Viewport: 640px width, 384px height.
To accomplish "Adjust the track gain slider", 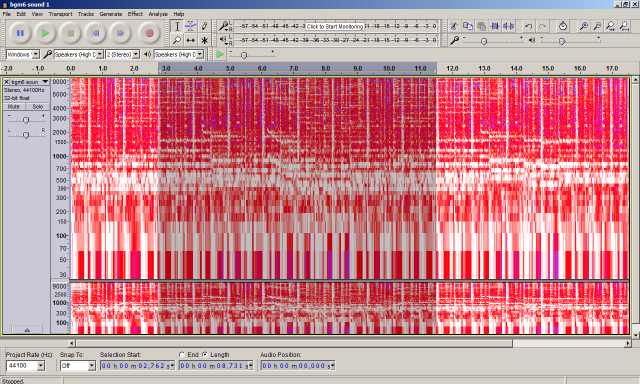I will click(26, 120).
